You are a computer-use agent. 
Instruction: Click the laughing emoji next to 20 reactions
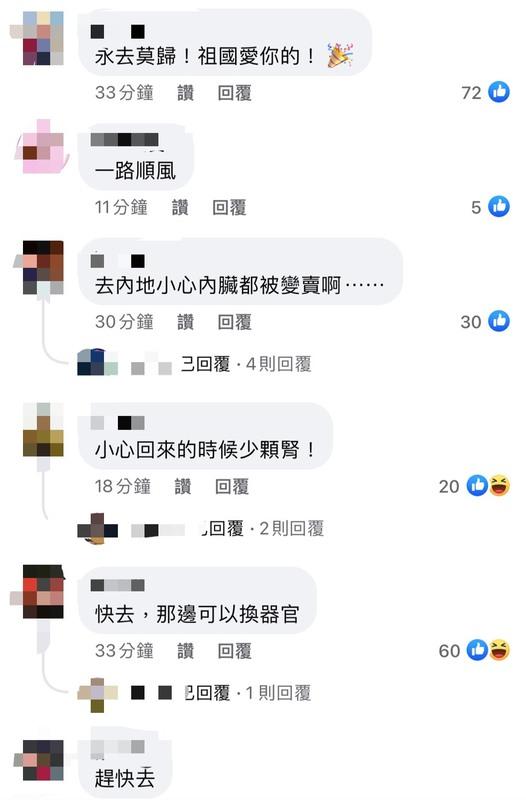click(x=500, y=486)
